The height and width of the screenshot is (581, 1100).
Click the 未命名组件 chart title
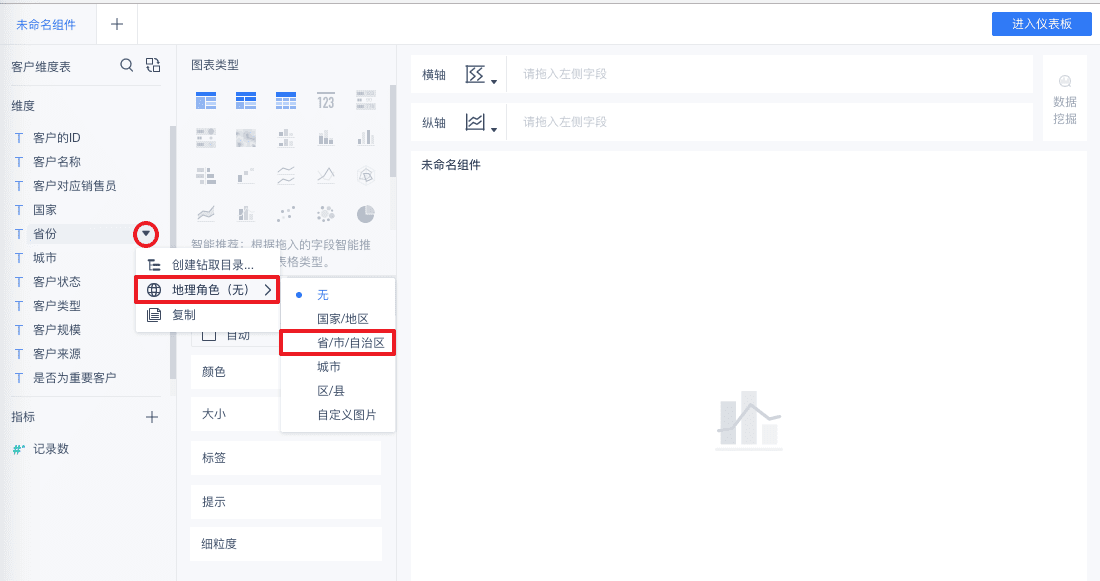450,165
